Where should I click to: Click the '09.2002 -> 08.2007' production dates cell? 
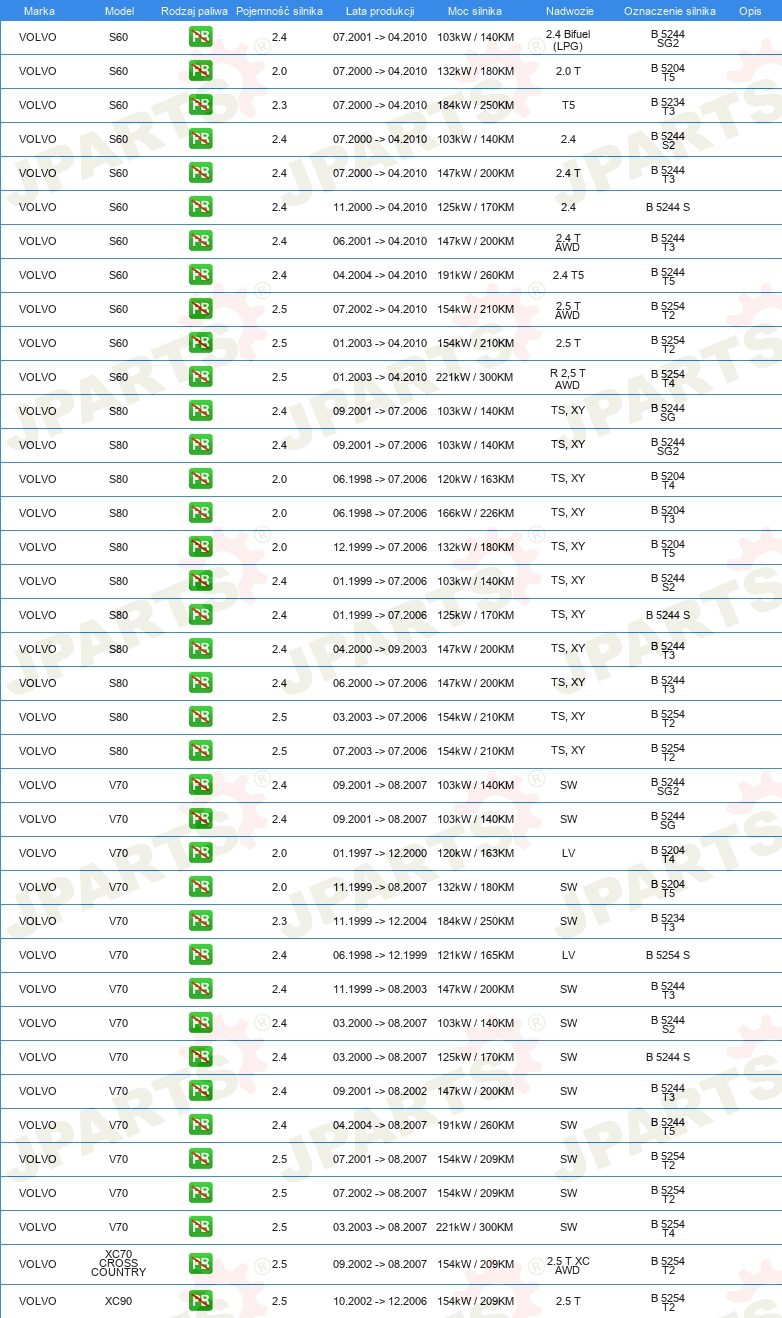(x=380, y=1265)
